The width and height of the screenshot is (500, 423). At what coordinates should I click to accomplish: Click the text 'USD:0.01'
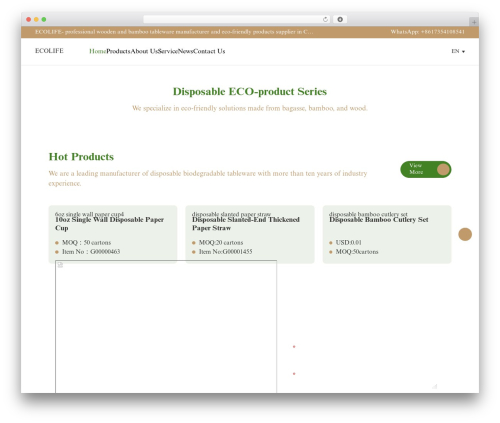pos(349,242)
